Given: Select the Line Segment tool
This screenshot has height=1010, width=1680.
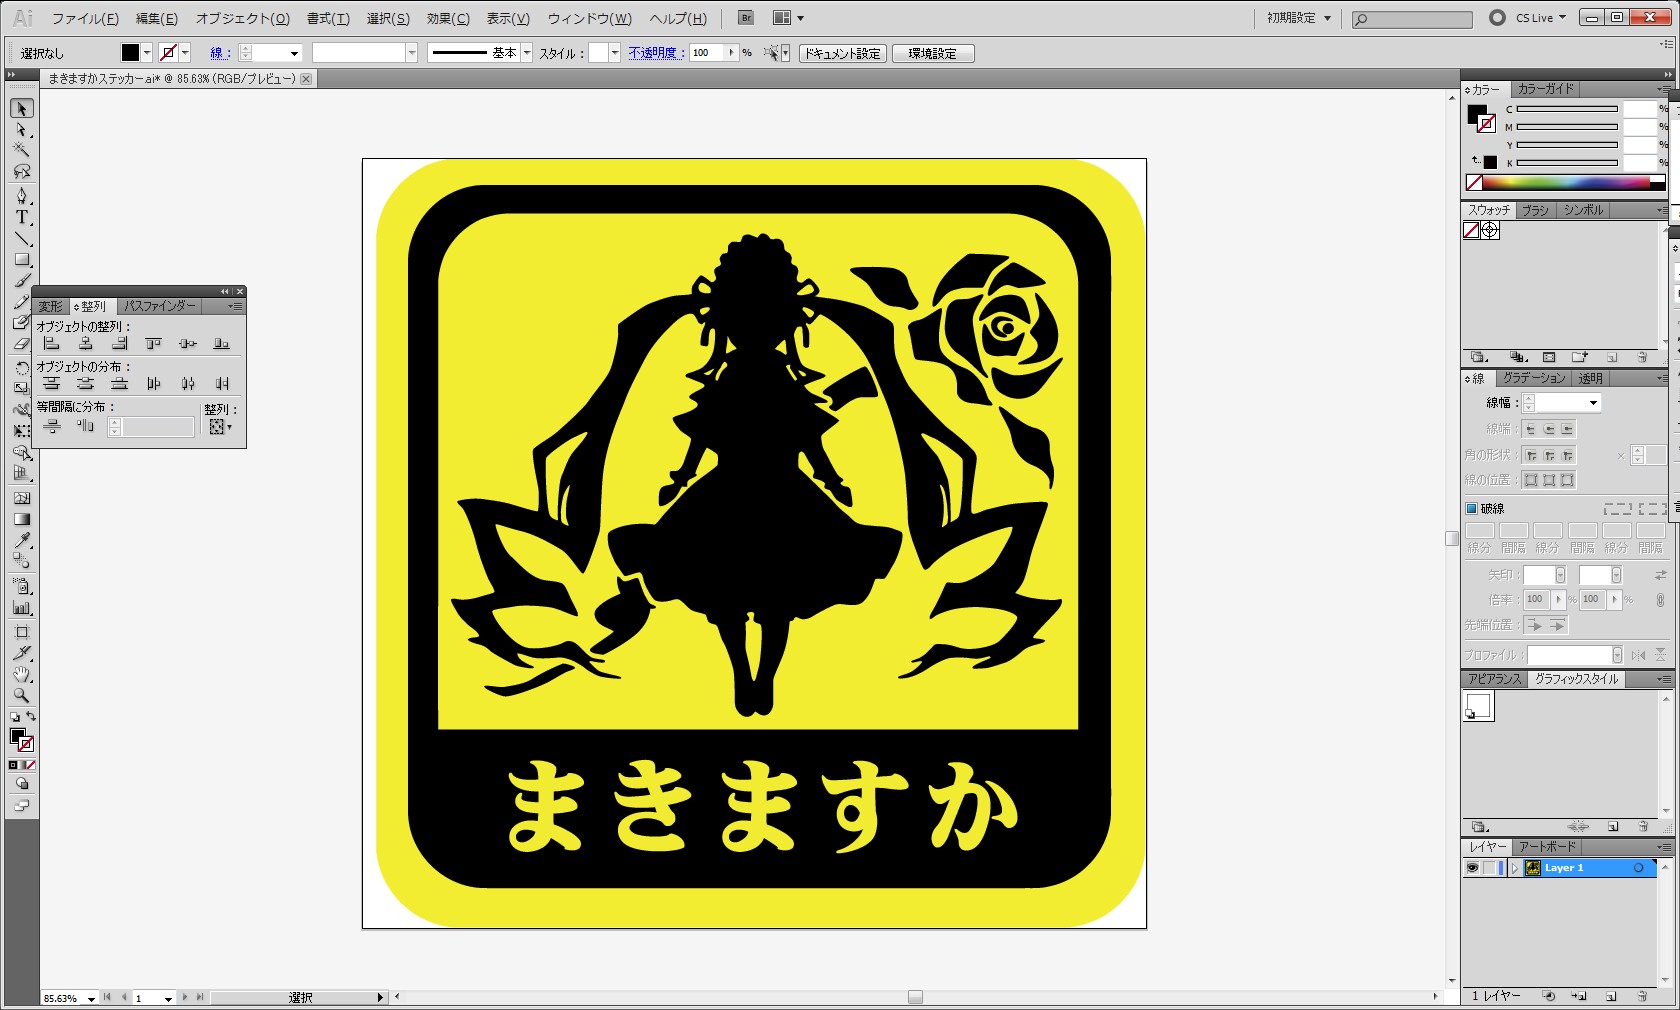Looking at the screenshot, I should click(x=21, y=239).
